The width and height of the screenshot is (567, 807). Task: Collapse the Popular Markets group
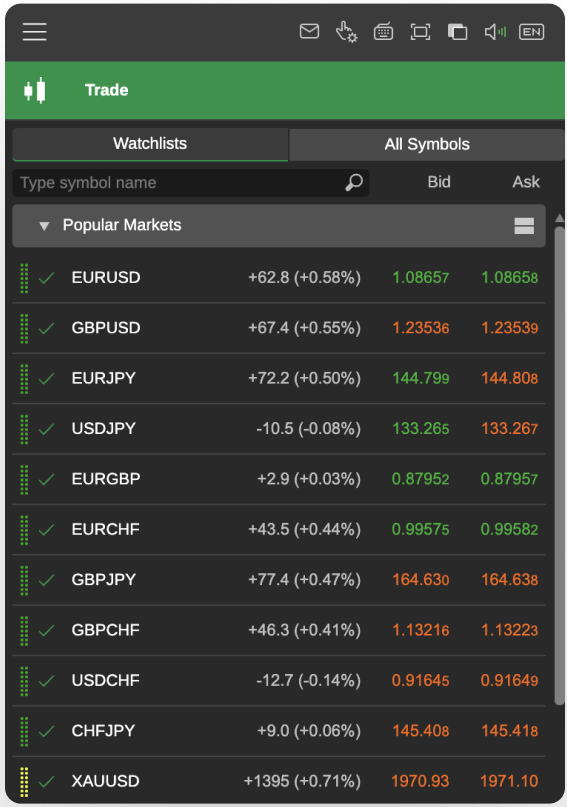44,226
